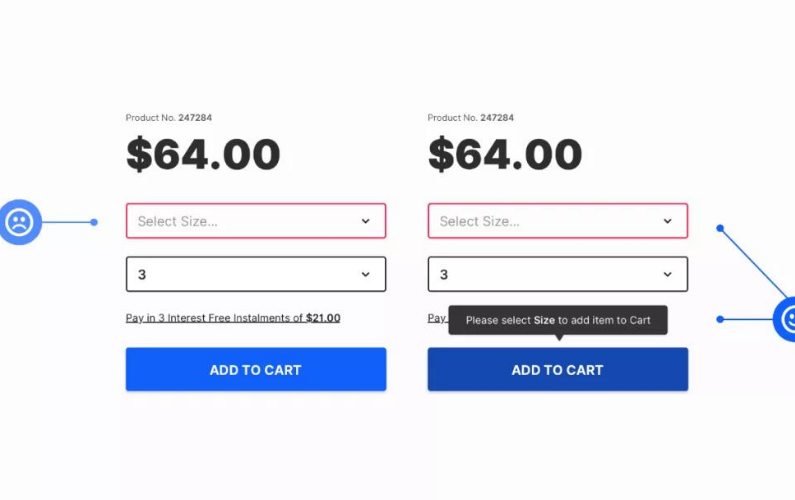795x500 pixels.
Task: Click chevron arrow in left Select Size box
Action: pos(366,221)
